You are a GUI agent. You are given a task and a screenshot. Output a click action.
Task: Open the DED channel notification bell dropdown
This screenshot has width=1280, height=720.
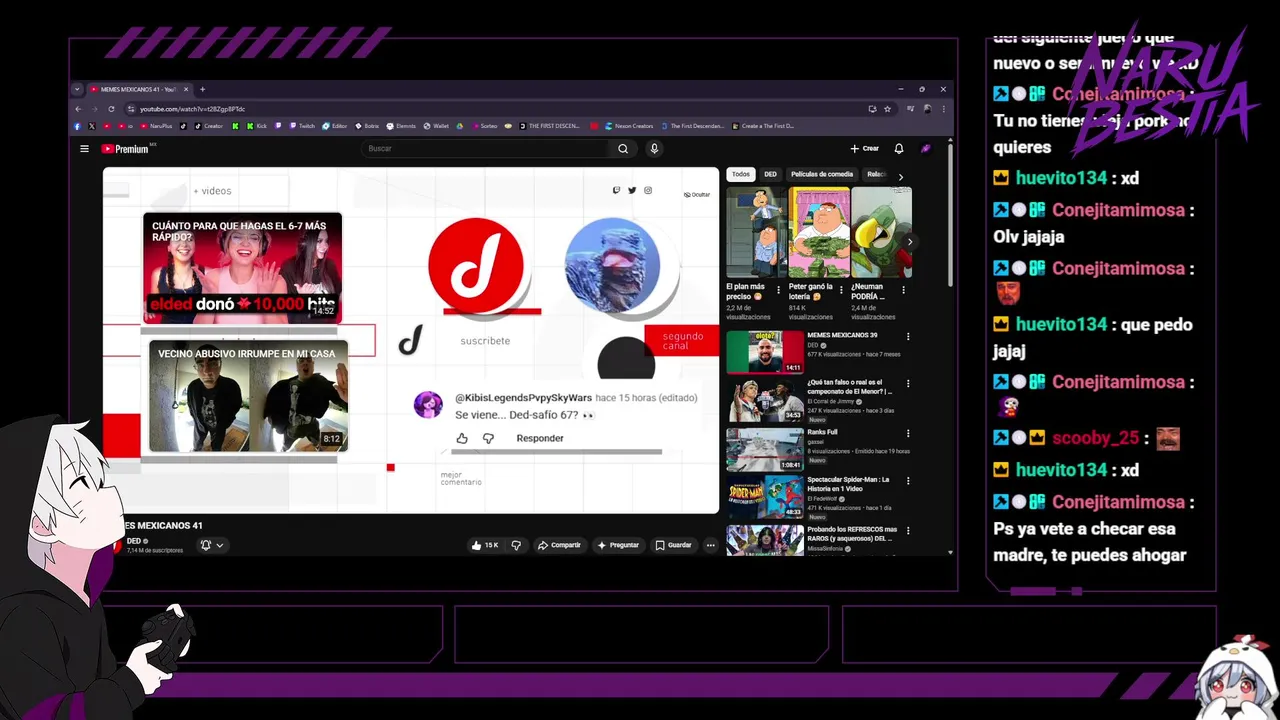[212, 545]
